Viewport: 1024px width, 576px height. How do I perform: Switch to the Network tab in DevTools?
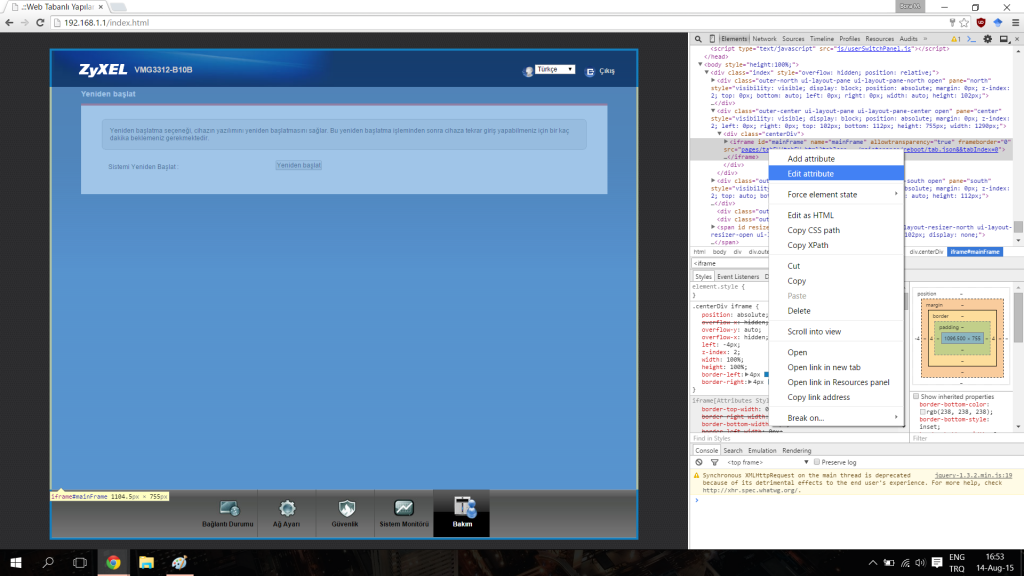coord(764,39)
